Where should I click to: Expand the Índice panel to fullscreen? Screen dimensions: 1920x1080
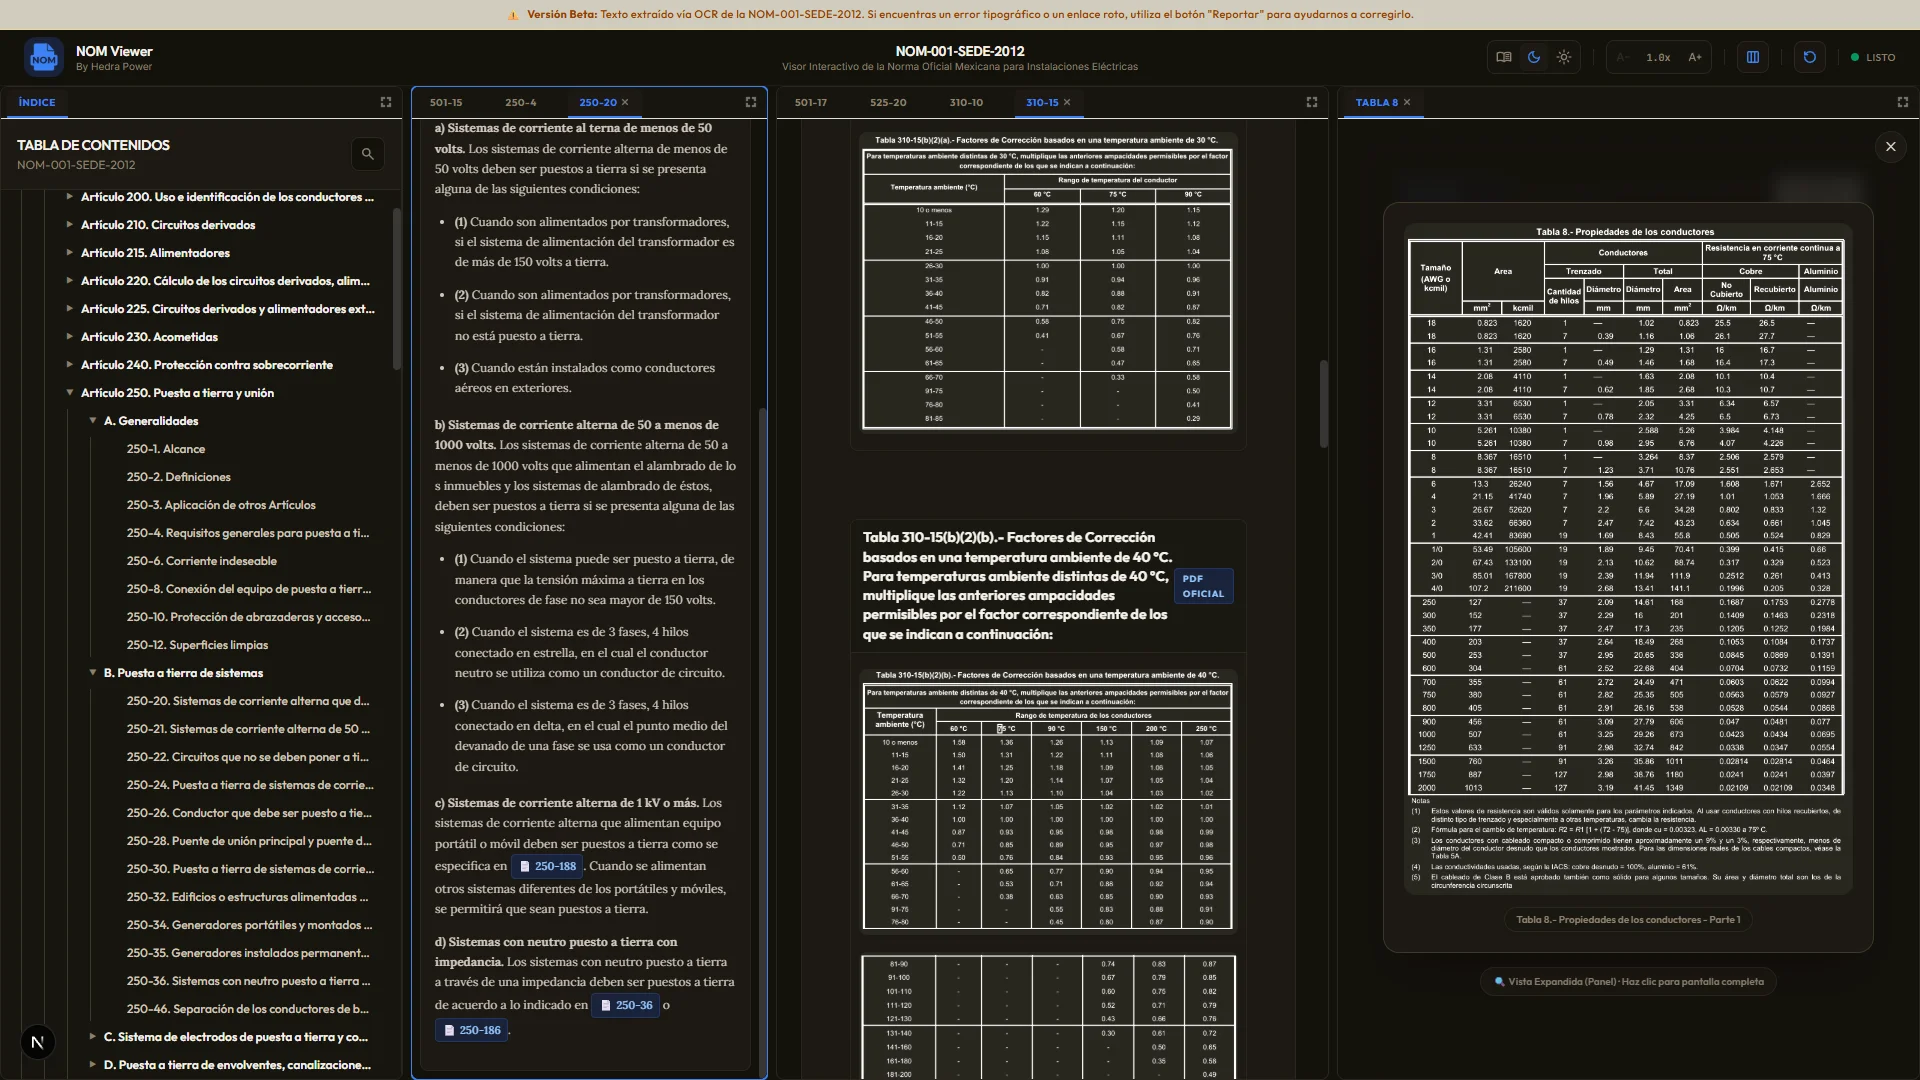(386, 102)
